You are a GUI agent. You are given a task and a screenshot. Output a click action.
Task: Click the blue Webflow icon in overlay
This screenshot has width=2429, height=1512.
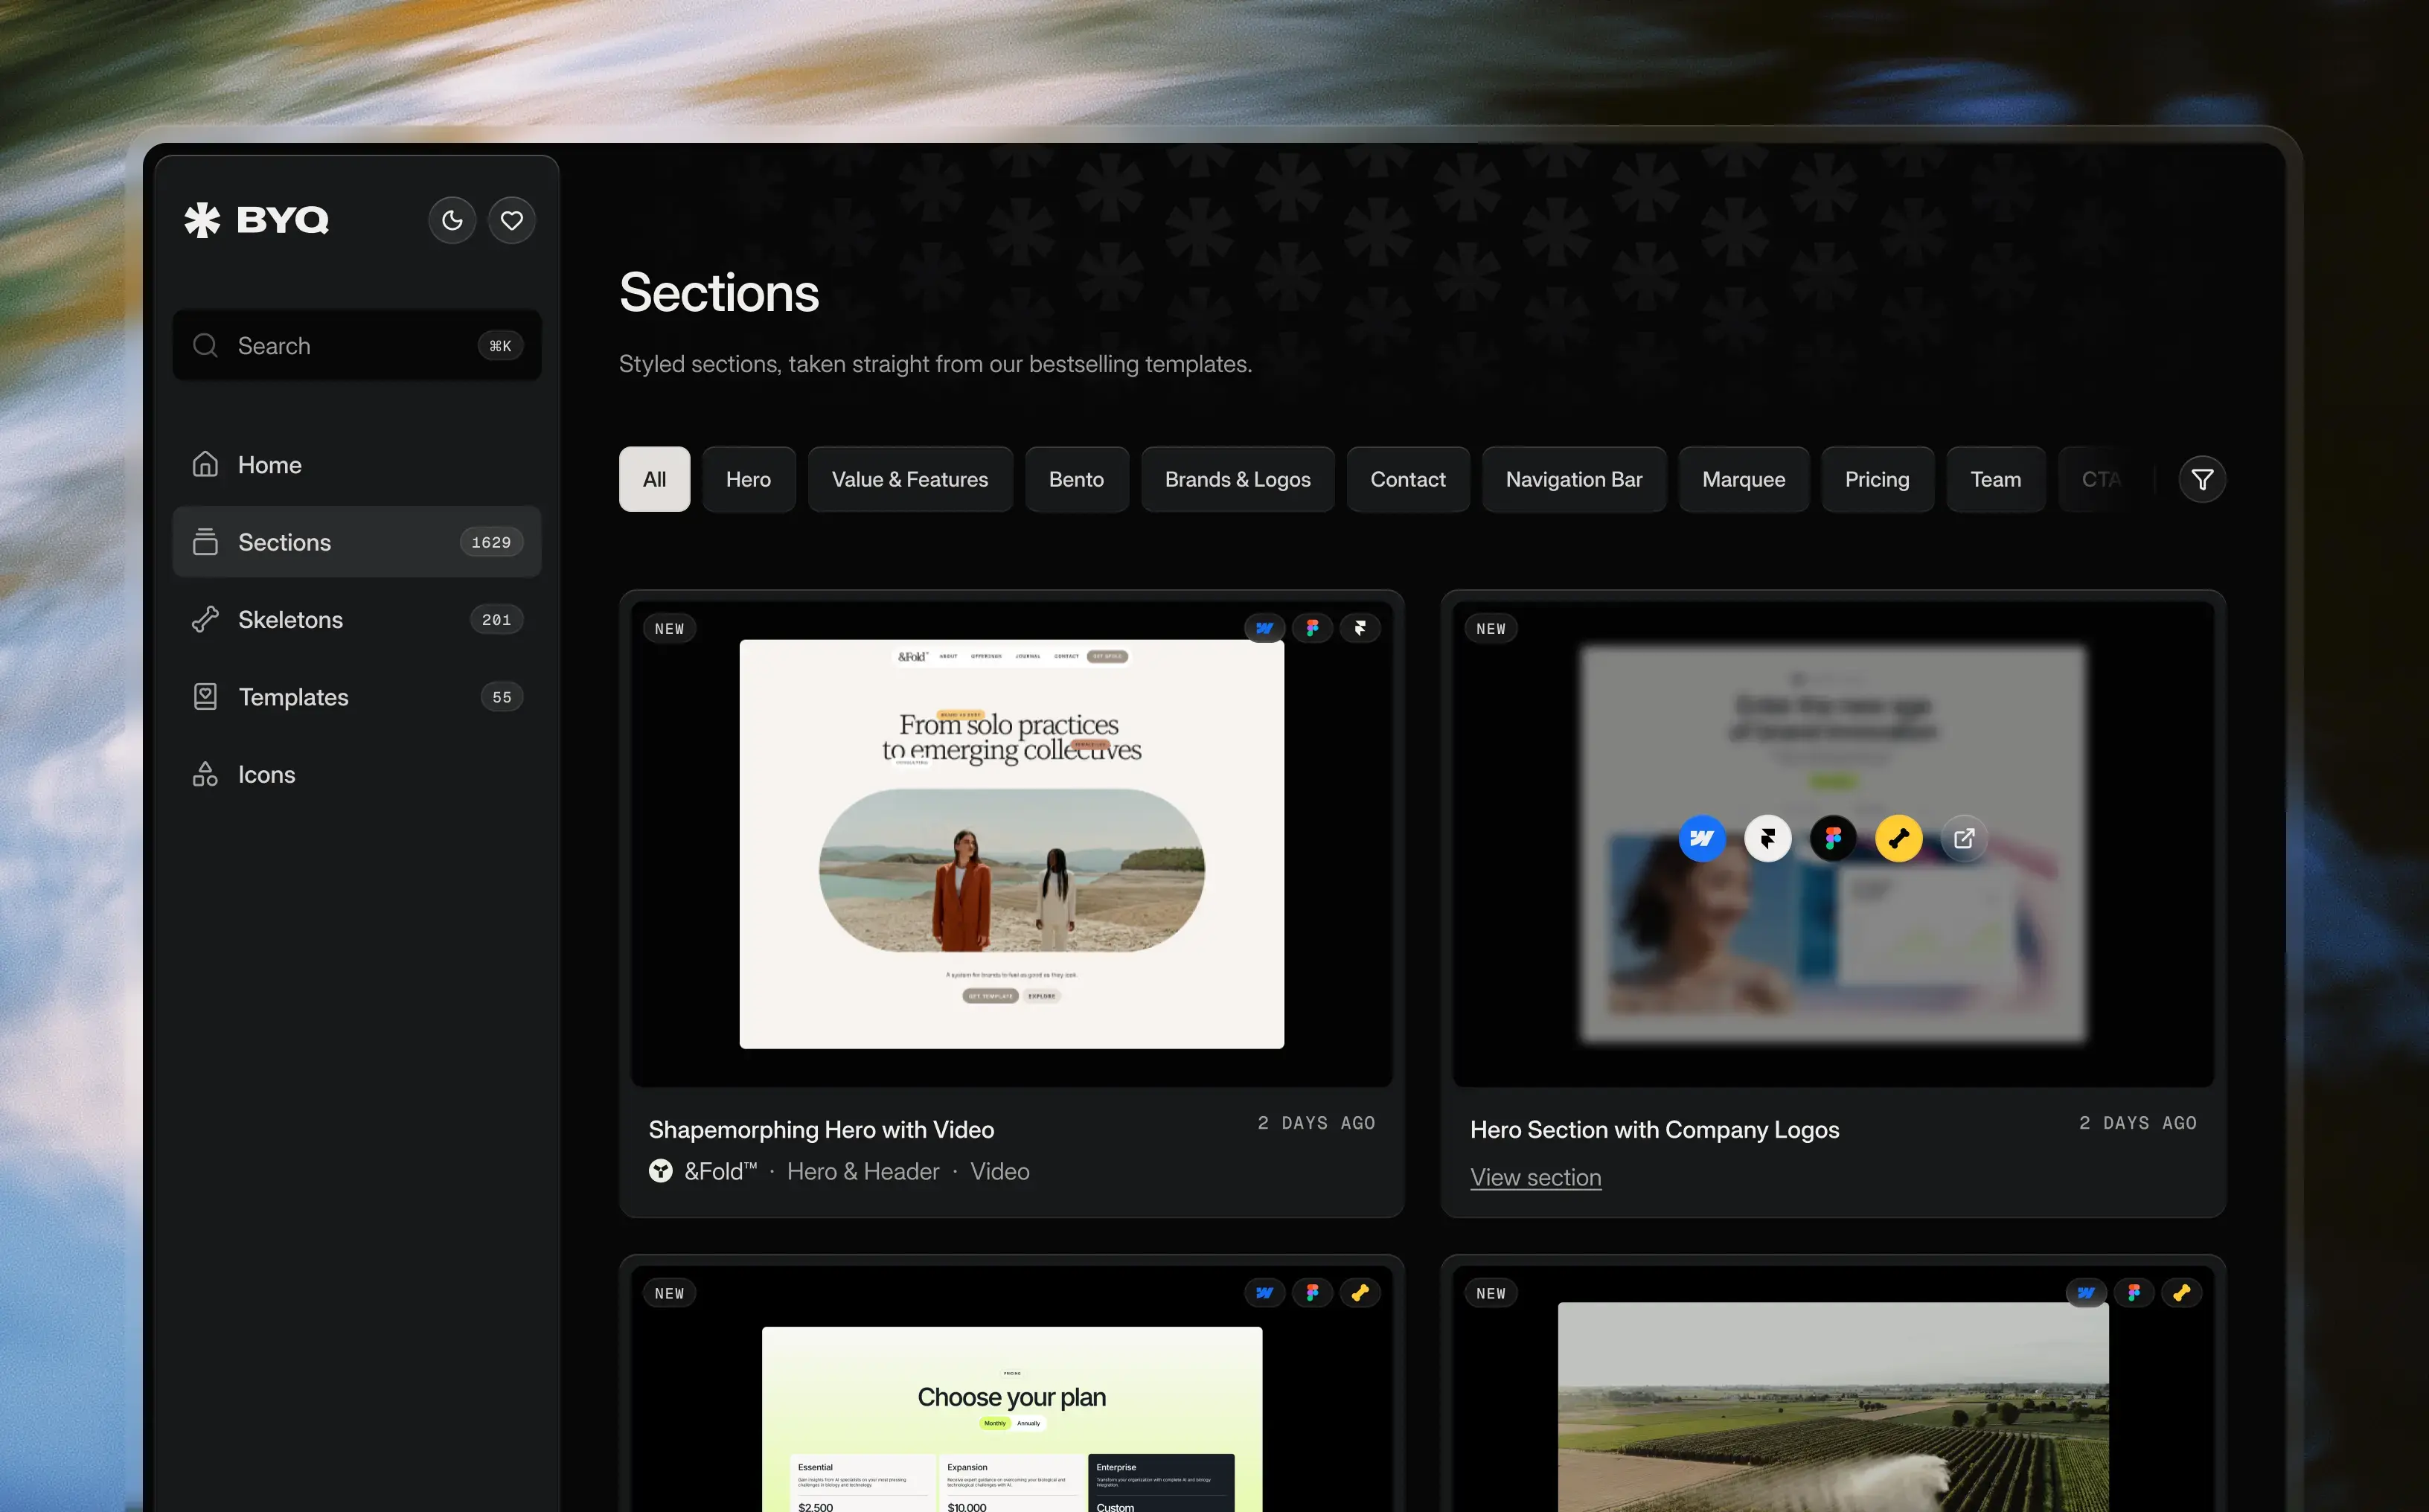(1701, 838)
